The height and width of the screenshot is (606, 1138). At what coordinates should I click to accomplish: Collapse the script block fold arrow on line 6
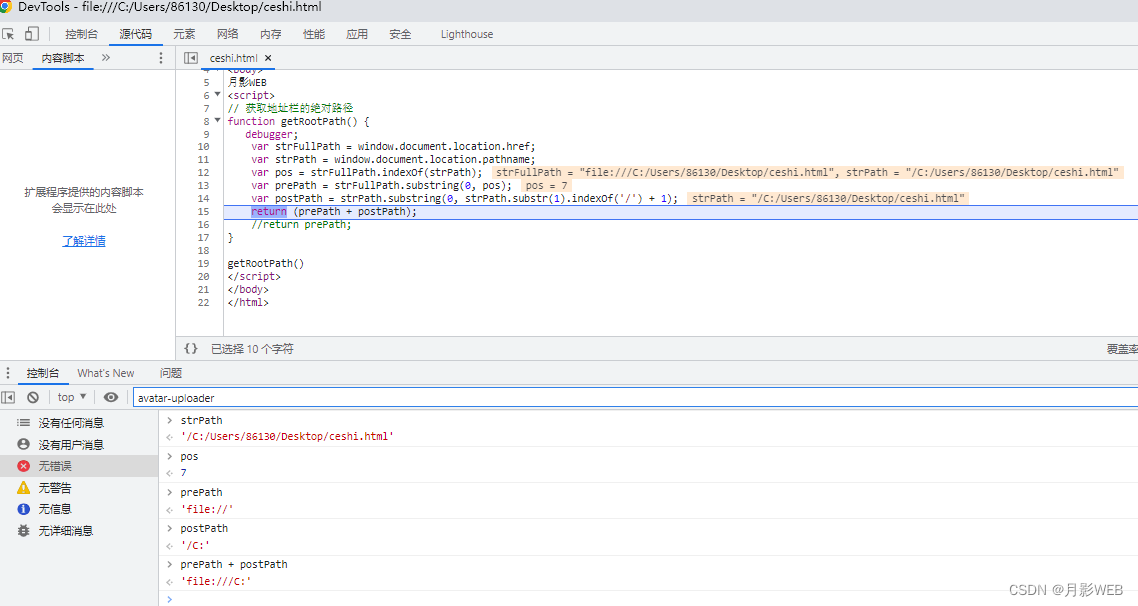coord(217,94)
